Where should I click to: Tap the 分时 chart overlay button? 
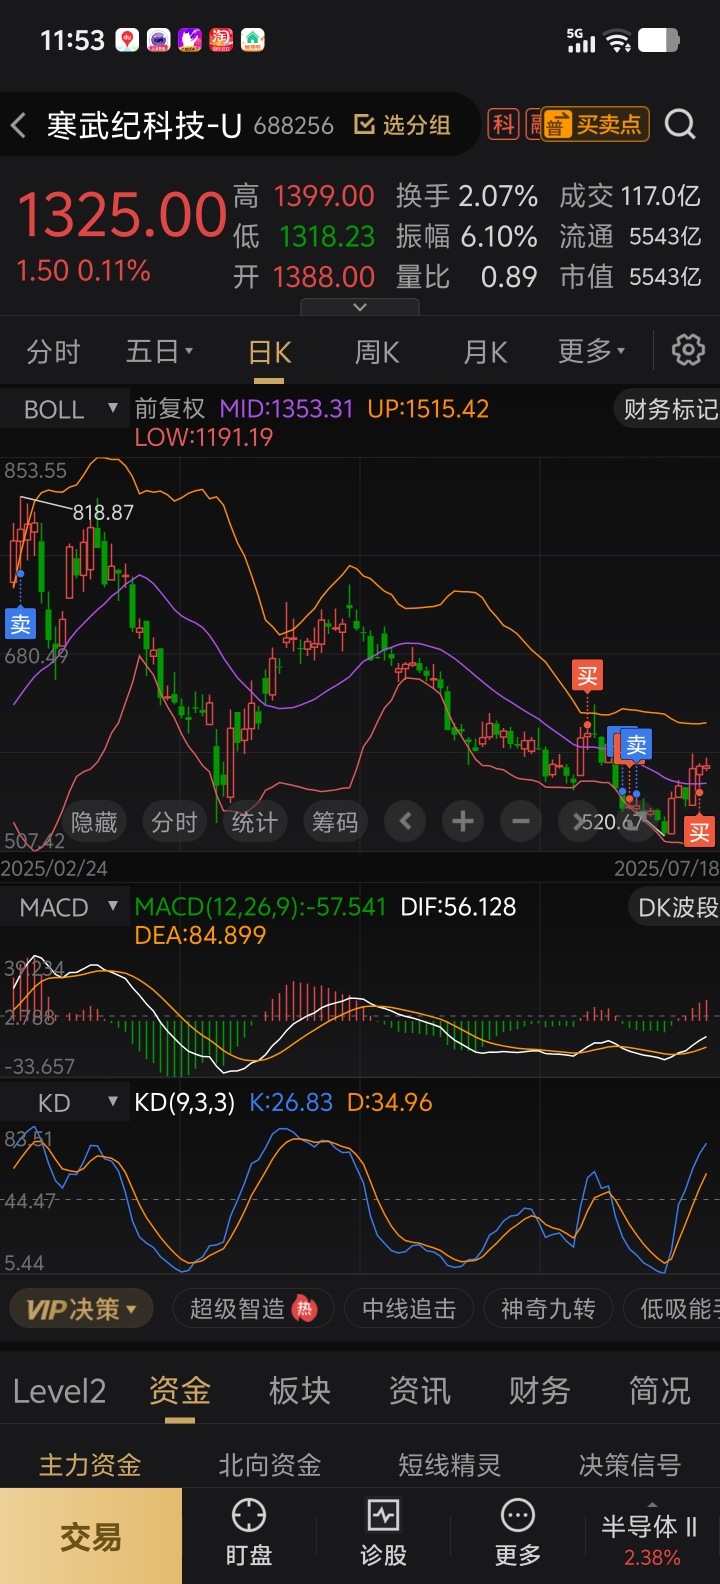(174, 822)
